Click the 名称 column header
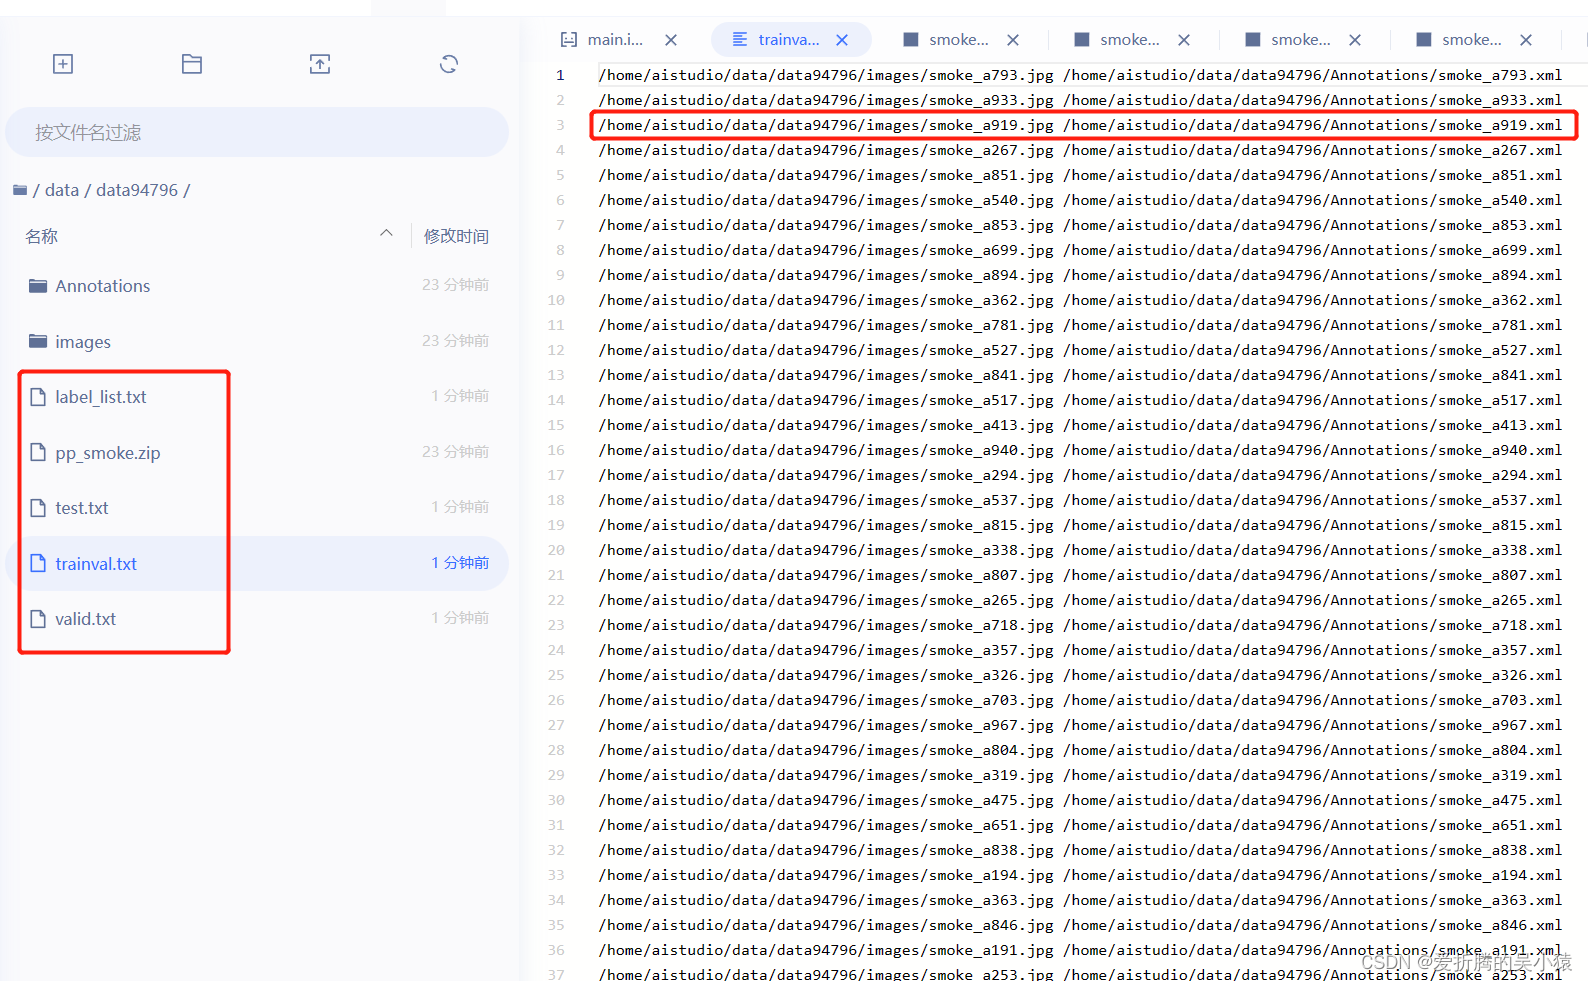The width and height of the screenshot is (1588, 981). 42,236
